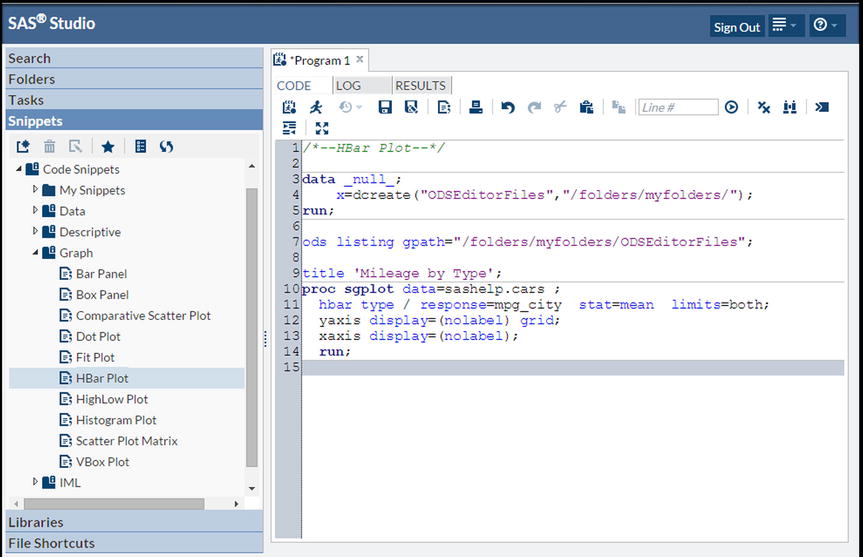Image resolution: width=863 pixels, height=557 pixels.
Task: Click the list view icon in Snippets toolbar
Action: point(140,146)
